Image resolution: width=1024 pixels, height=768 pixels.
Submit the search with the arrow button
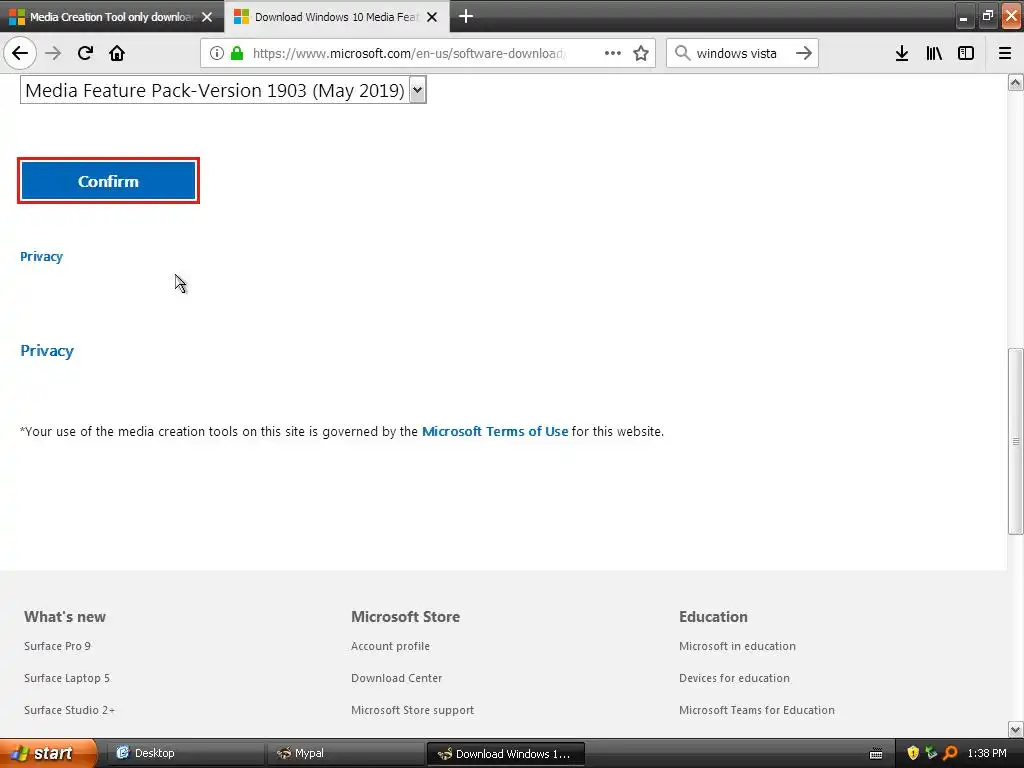coord(804,53)
